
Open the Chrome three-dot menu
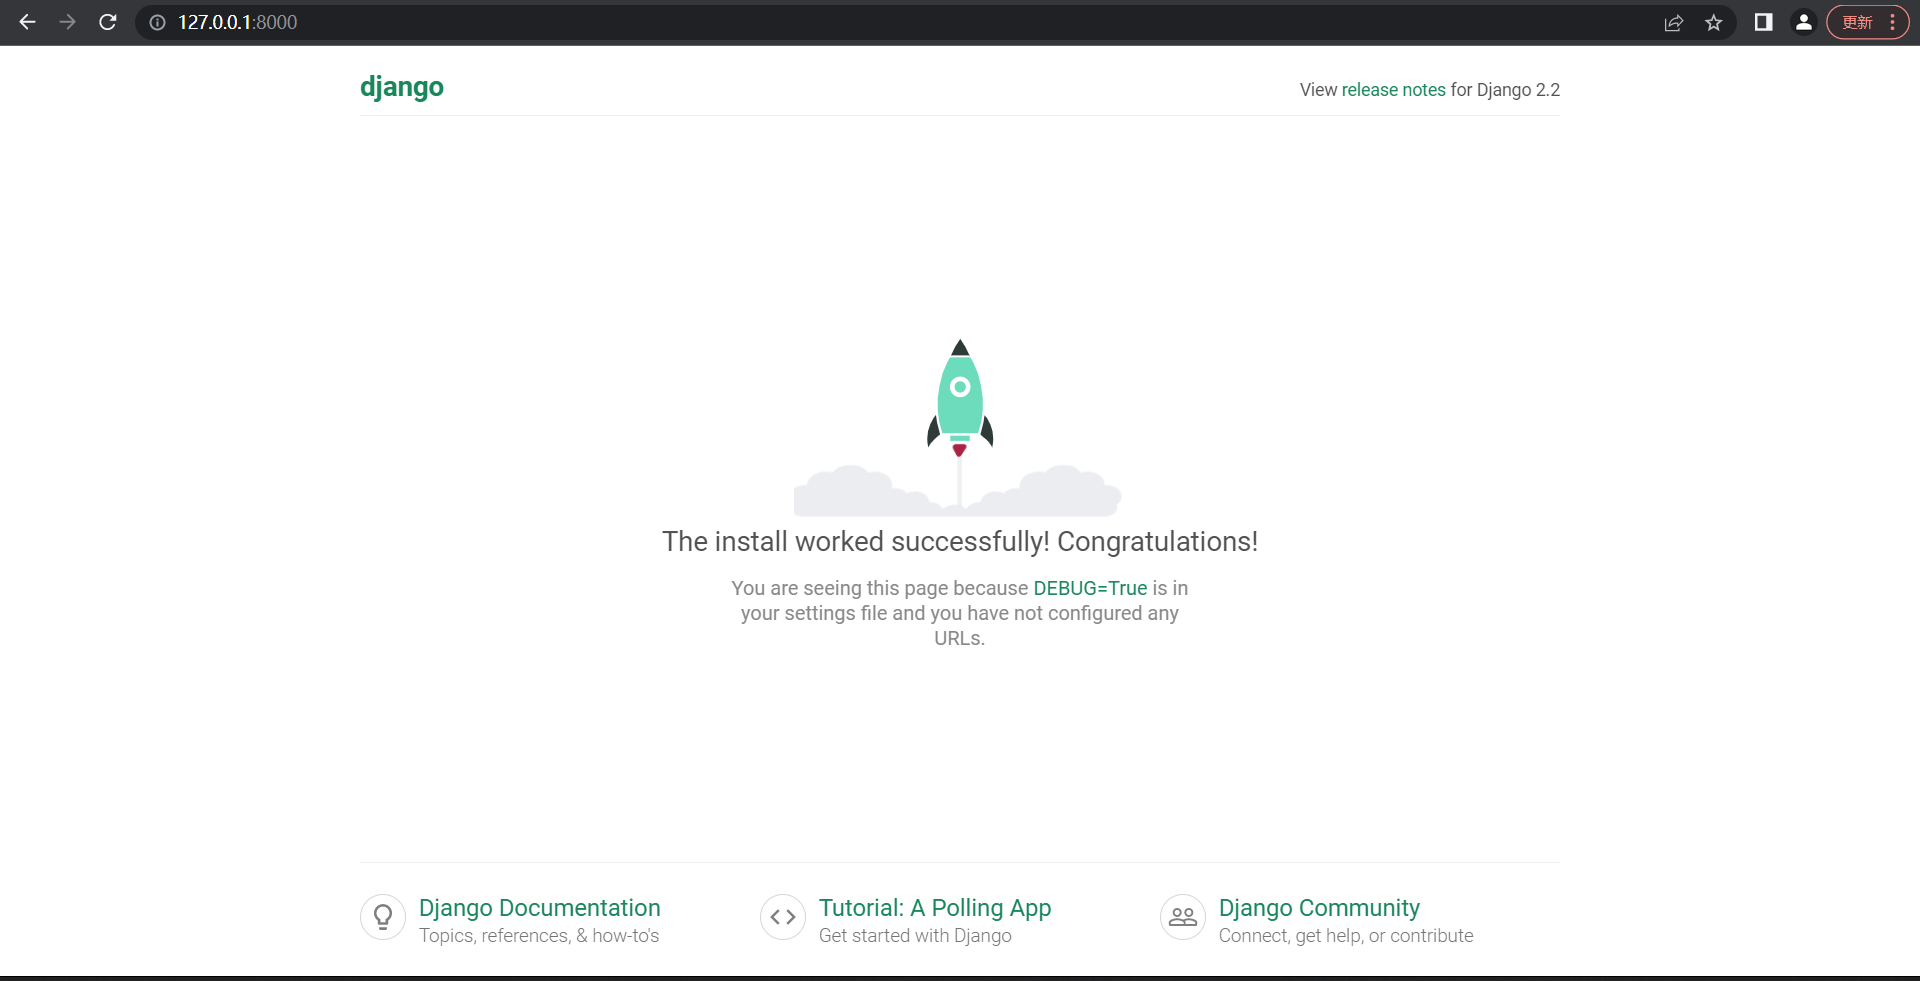[1893, 22]
